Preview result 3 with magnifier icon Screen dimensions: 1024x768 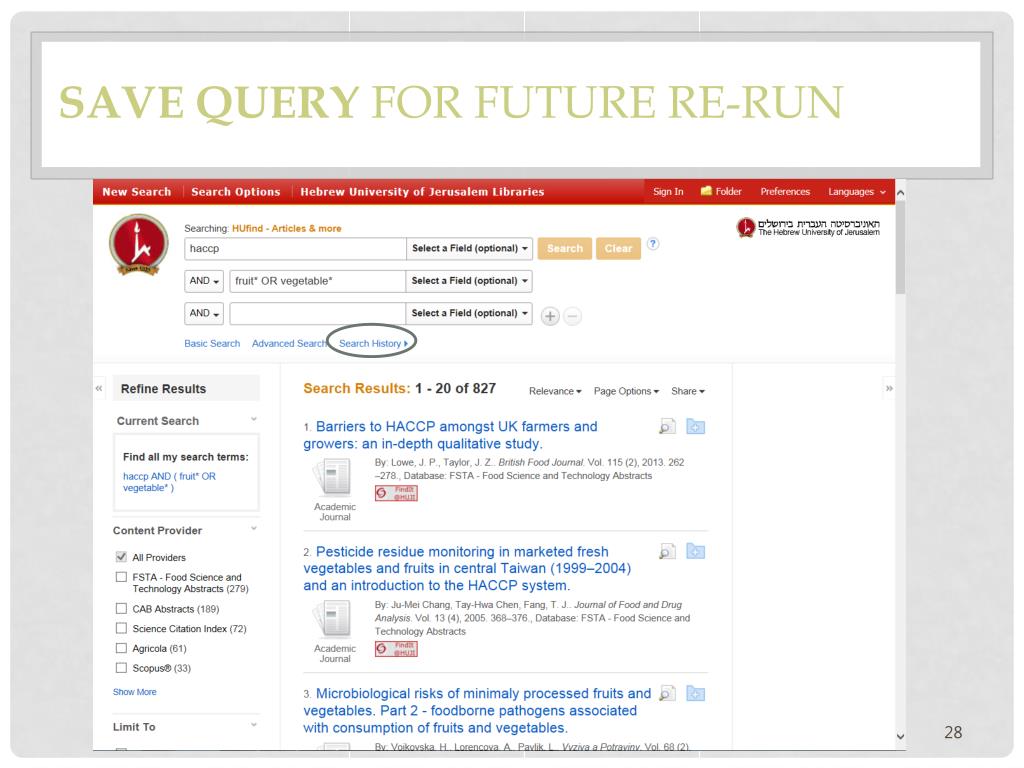click(x=667, y=694)
